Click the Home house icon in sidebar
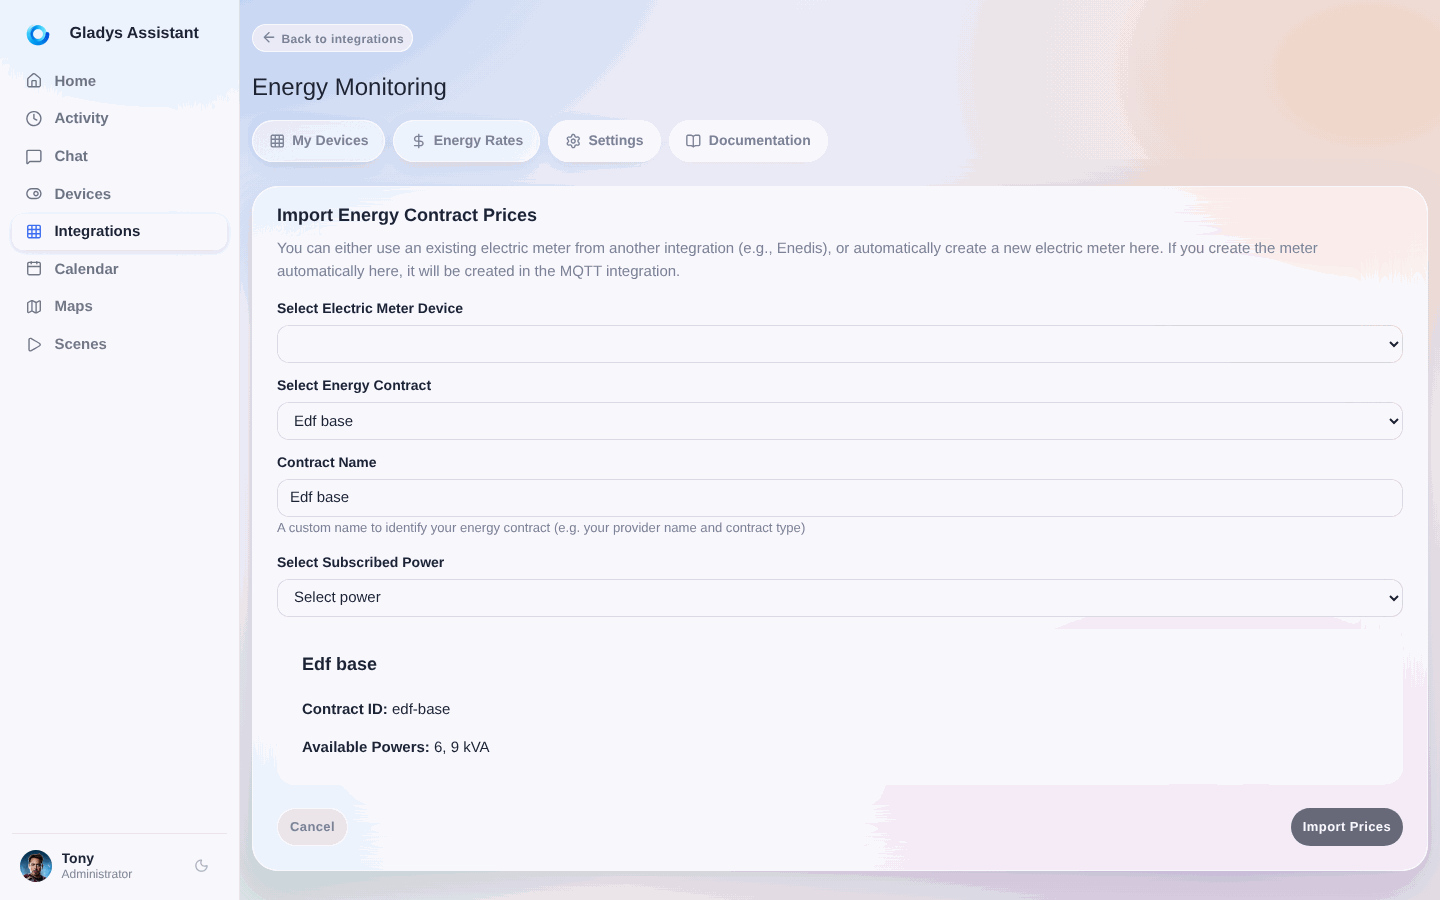 34,81
